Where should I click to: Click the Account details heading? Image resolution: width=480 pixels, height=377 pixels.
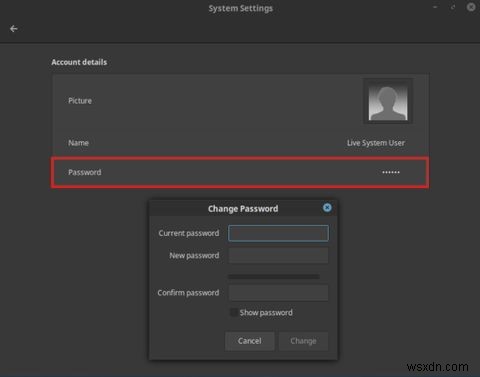point(79,62)
